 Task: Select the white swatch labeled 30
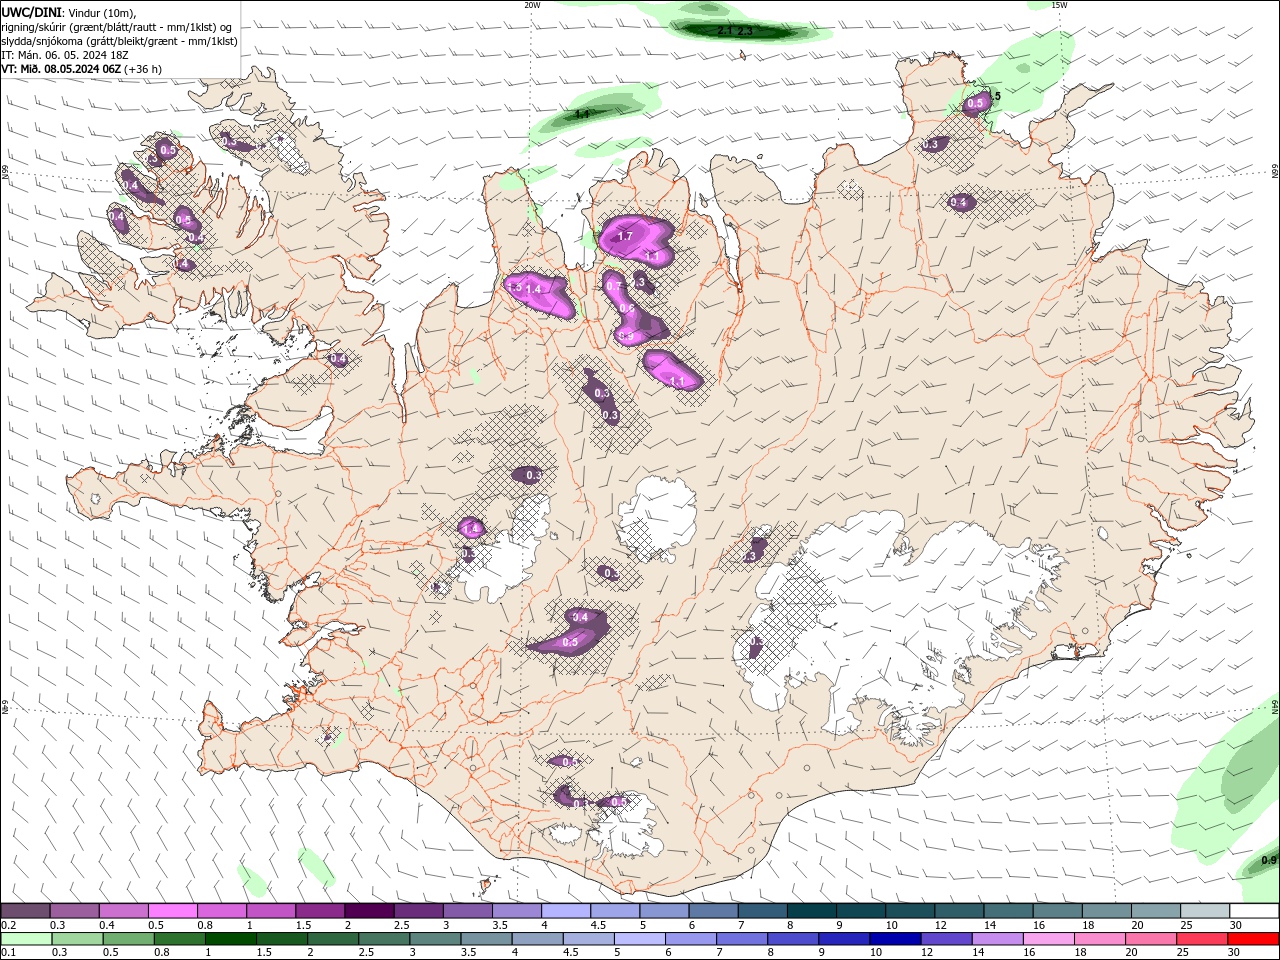(1255, 911)
